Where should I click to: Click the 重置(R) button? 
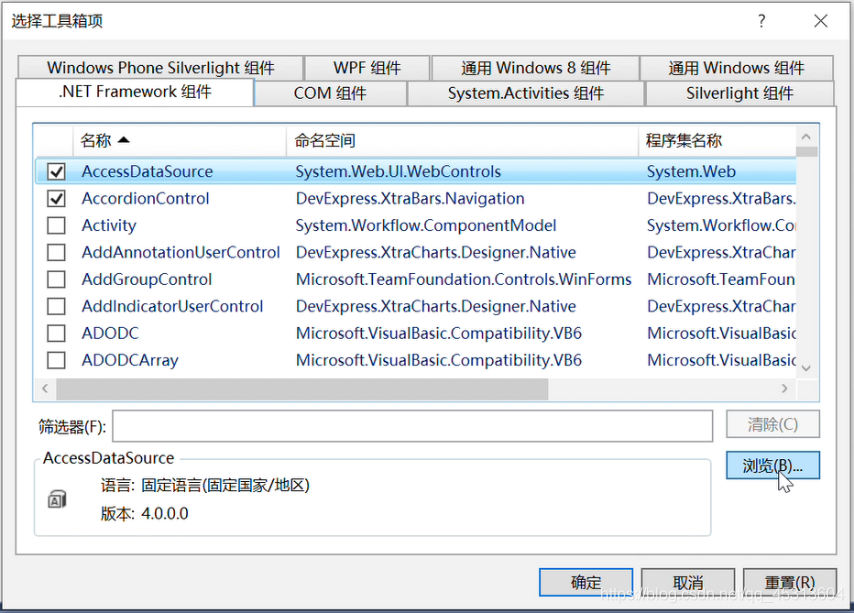pos(788,582)
